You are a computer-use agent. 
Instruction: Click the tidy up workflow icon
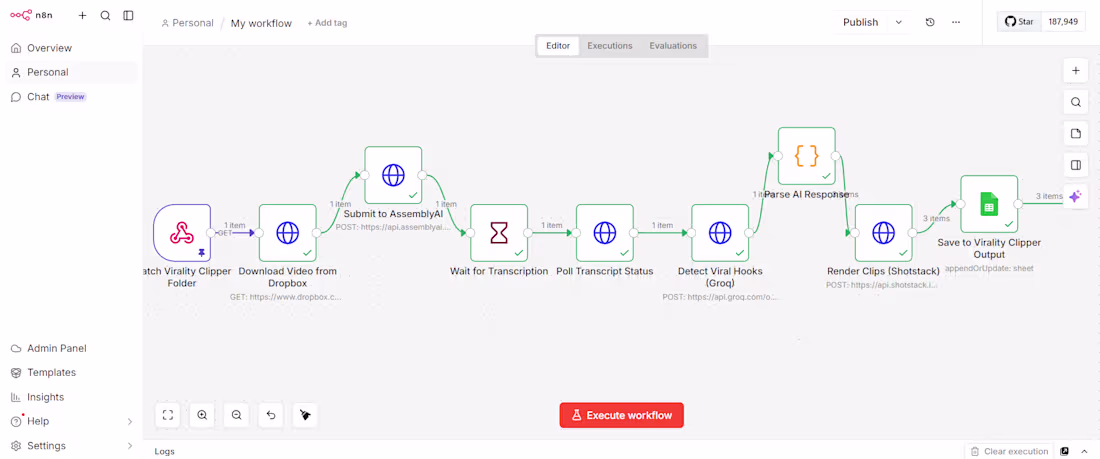305,415
